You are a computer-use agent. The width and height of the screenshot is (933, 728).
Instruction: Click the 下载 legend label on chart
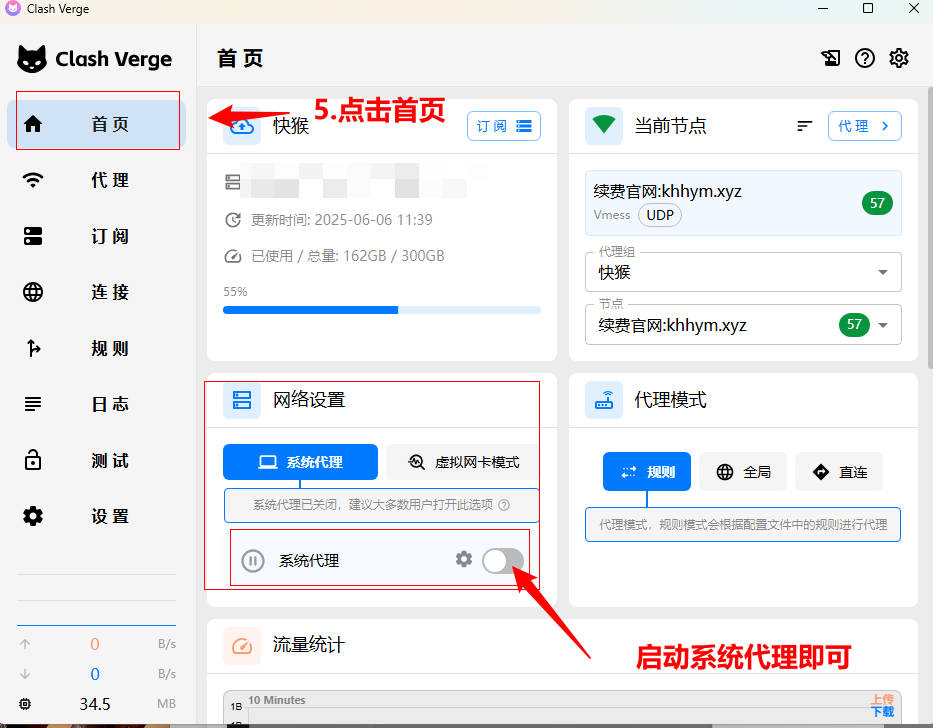pyautogui.click(x=882, y=712)
